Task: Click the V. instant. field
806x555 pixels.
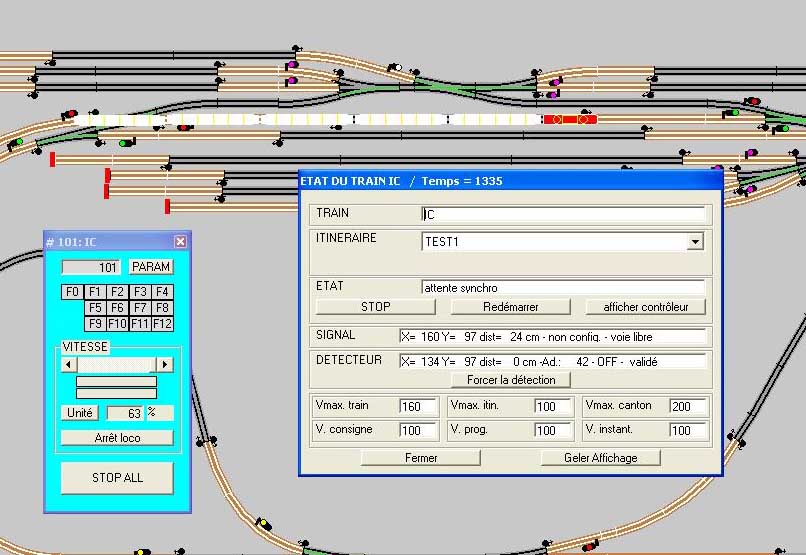Action: (x=689, y=431)
